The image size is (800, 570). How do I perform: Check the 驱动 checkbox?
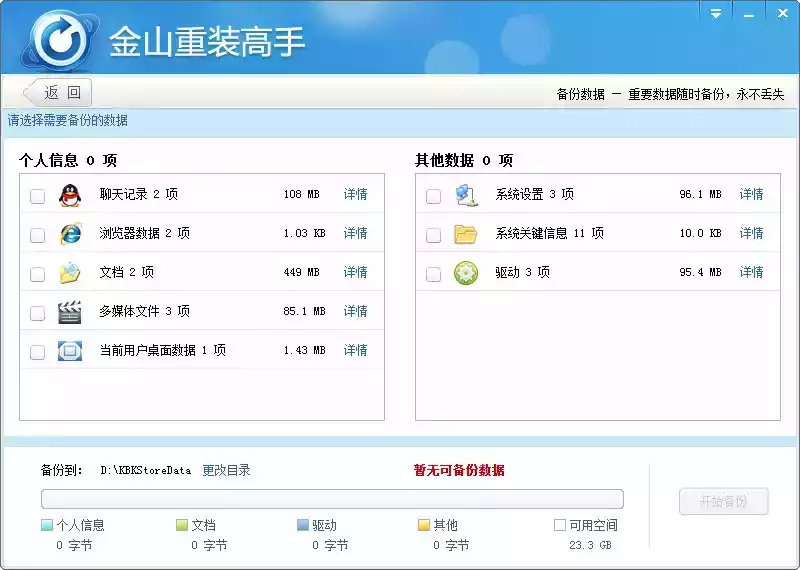[x=433, y=274]
